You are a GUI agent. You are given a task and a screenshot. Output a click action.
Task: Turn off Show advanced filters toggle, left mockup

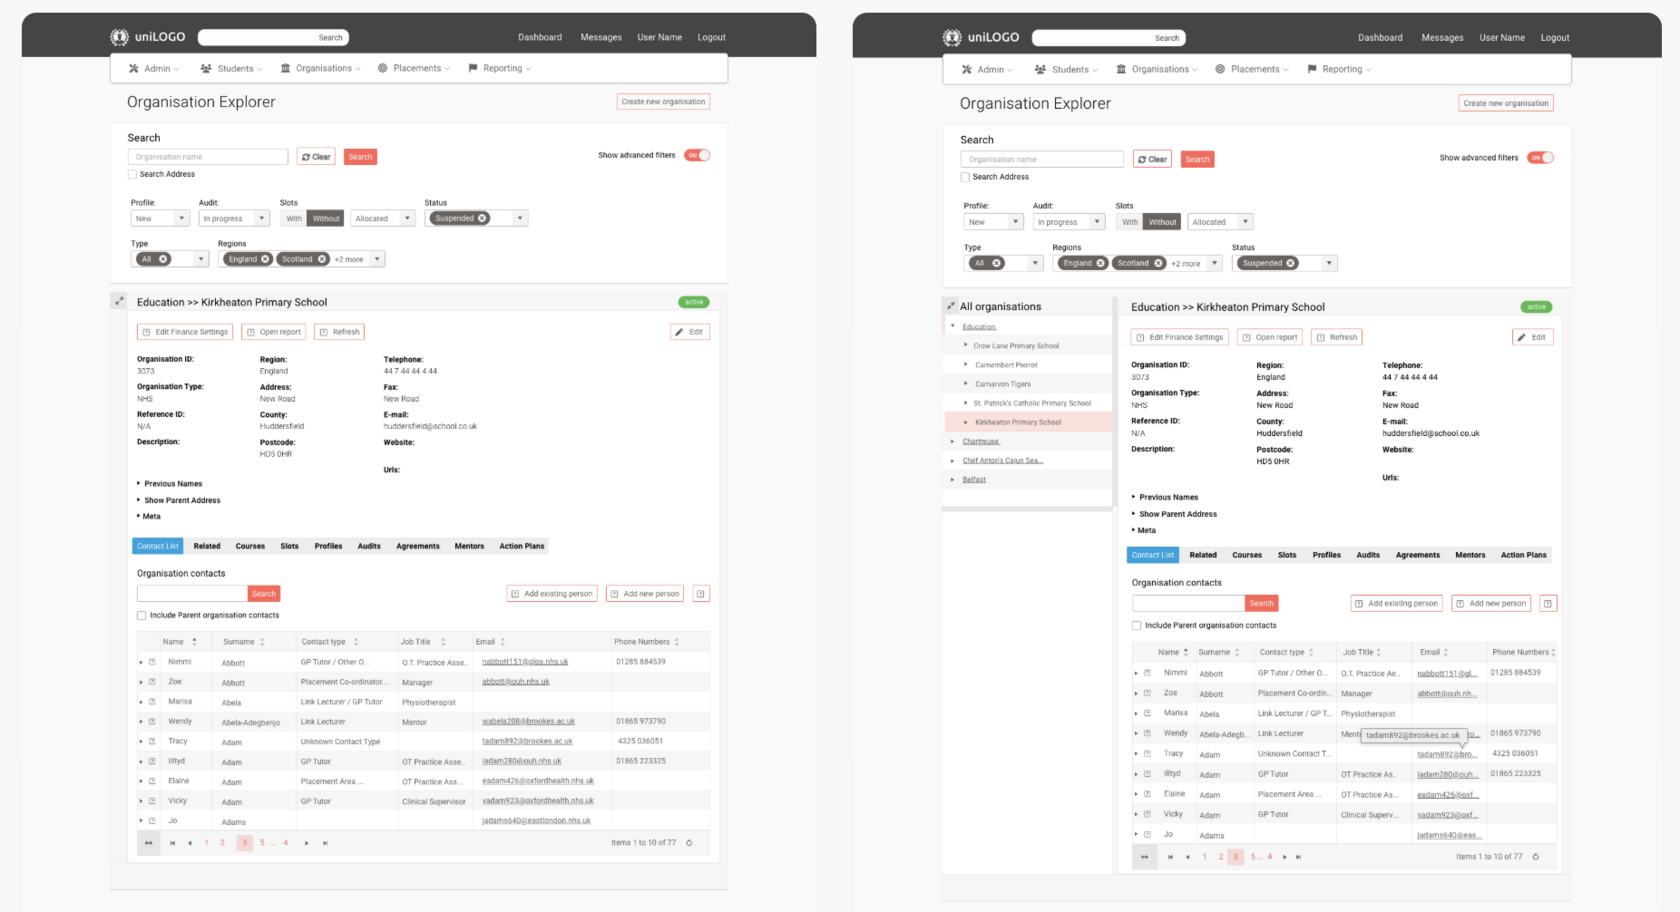697,155
